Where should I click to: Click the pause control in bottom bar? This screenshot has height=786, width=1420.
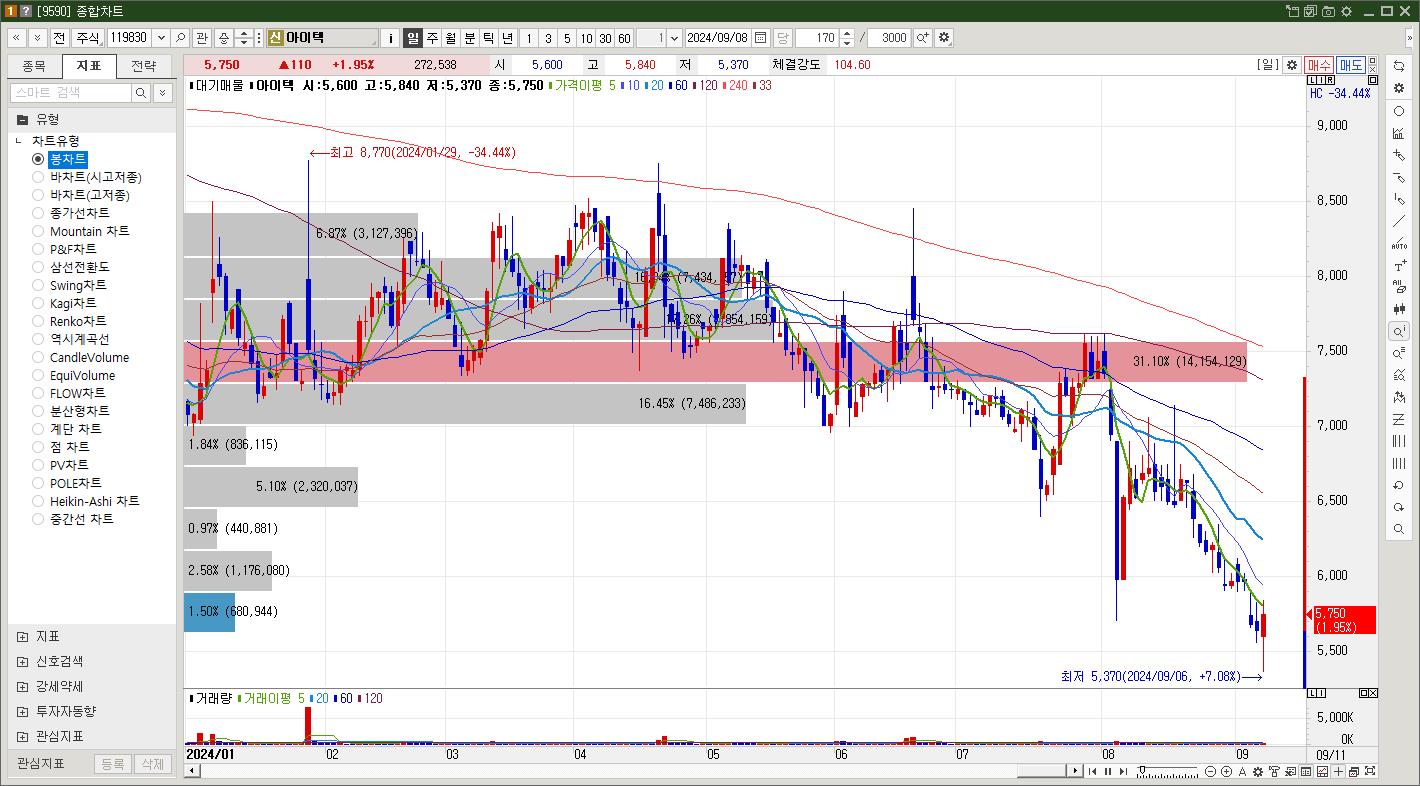pyautogui.click(x=1107, y=771)
